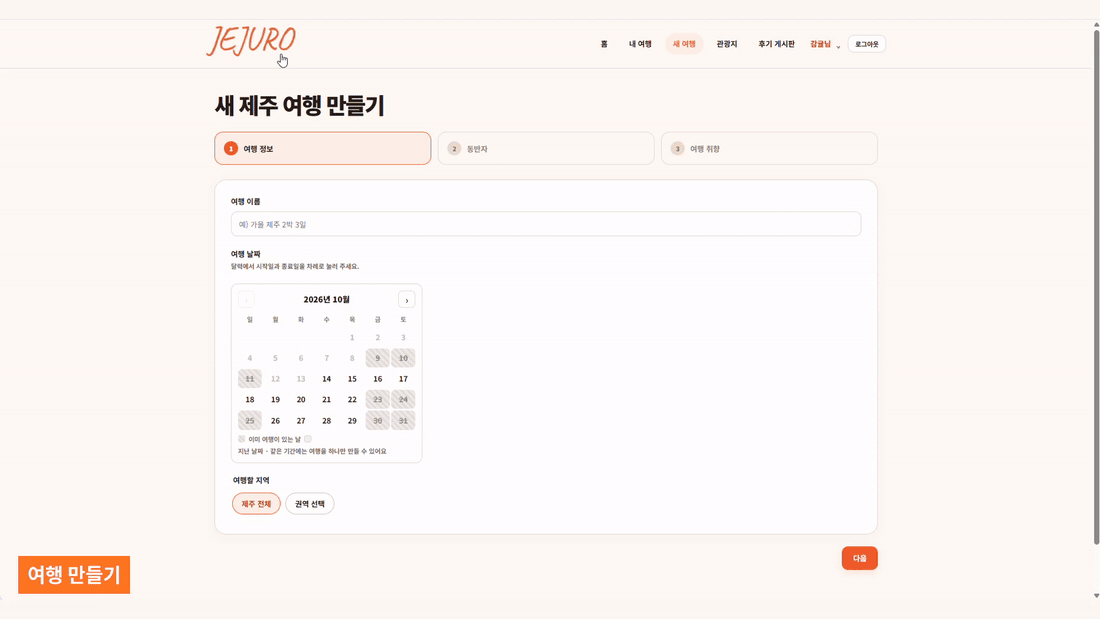The width and height of the screenshot is (1100, 619).
Task: Pick October 19 on calendar
Action: coord(275,399)
